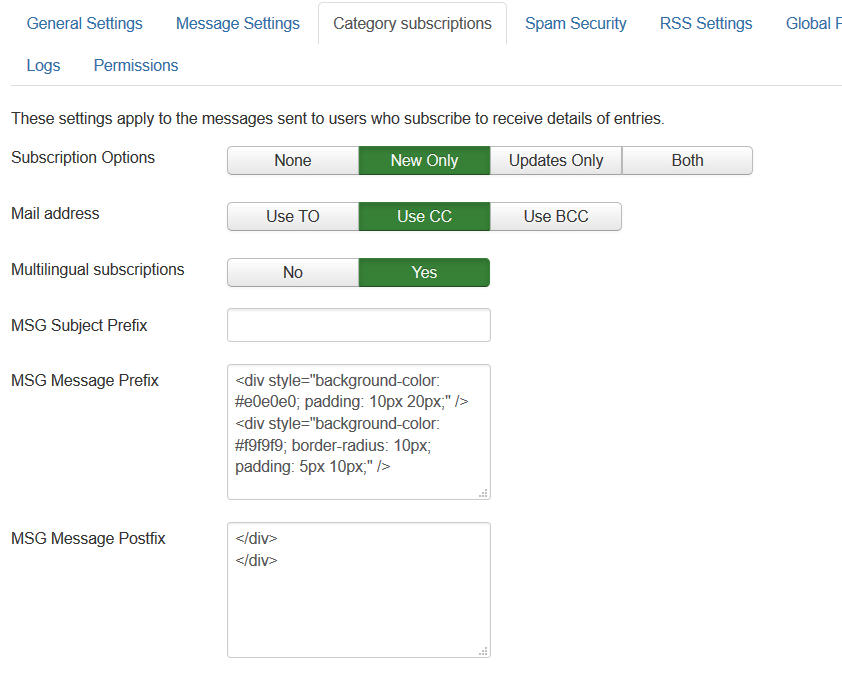Set Subscription Options to None
This screenshot has width=842, height=690.
coord(293,161)
